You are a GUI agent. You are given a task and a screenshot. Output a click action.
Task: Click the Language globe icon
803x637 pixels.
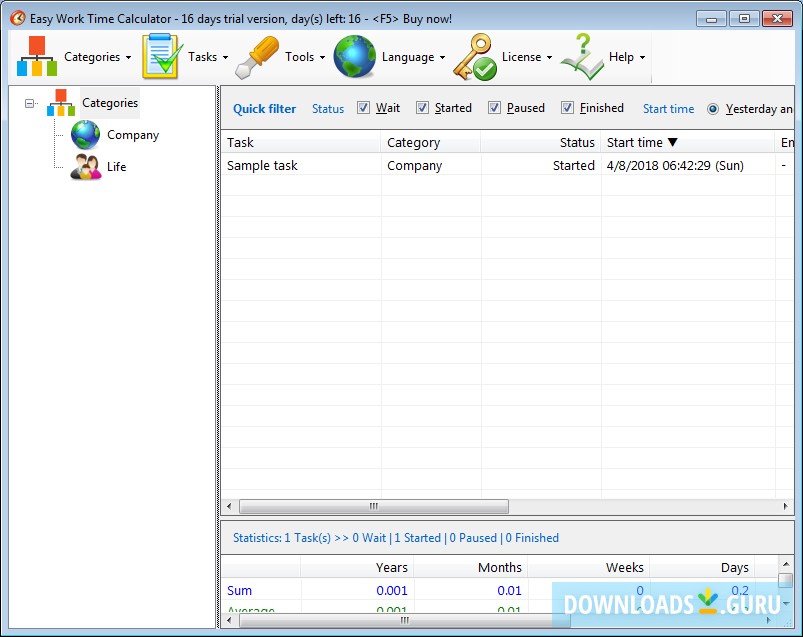pos(354,56)
